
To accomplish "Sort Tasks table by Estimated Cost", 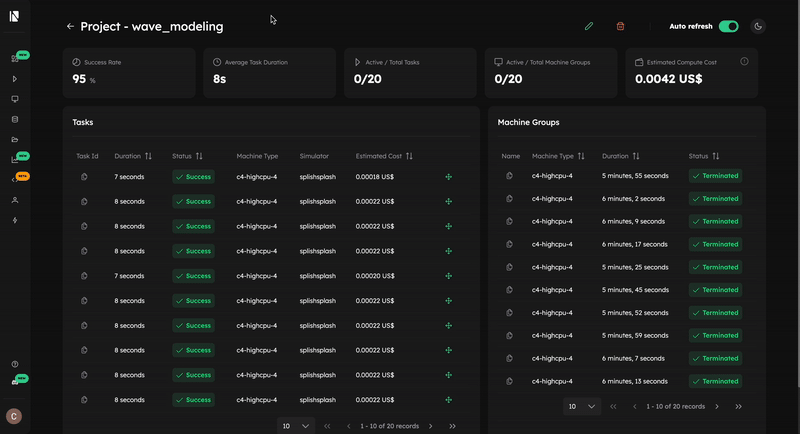I will pos(409,156).
